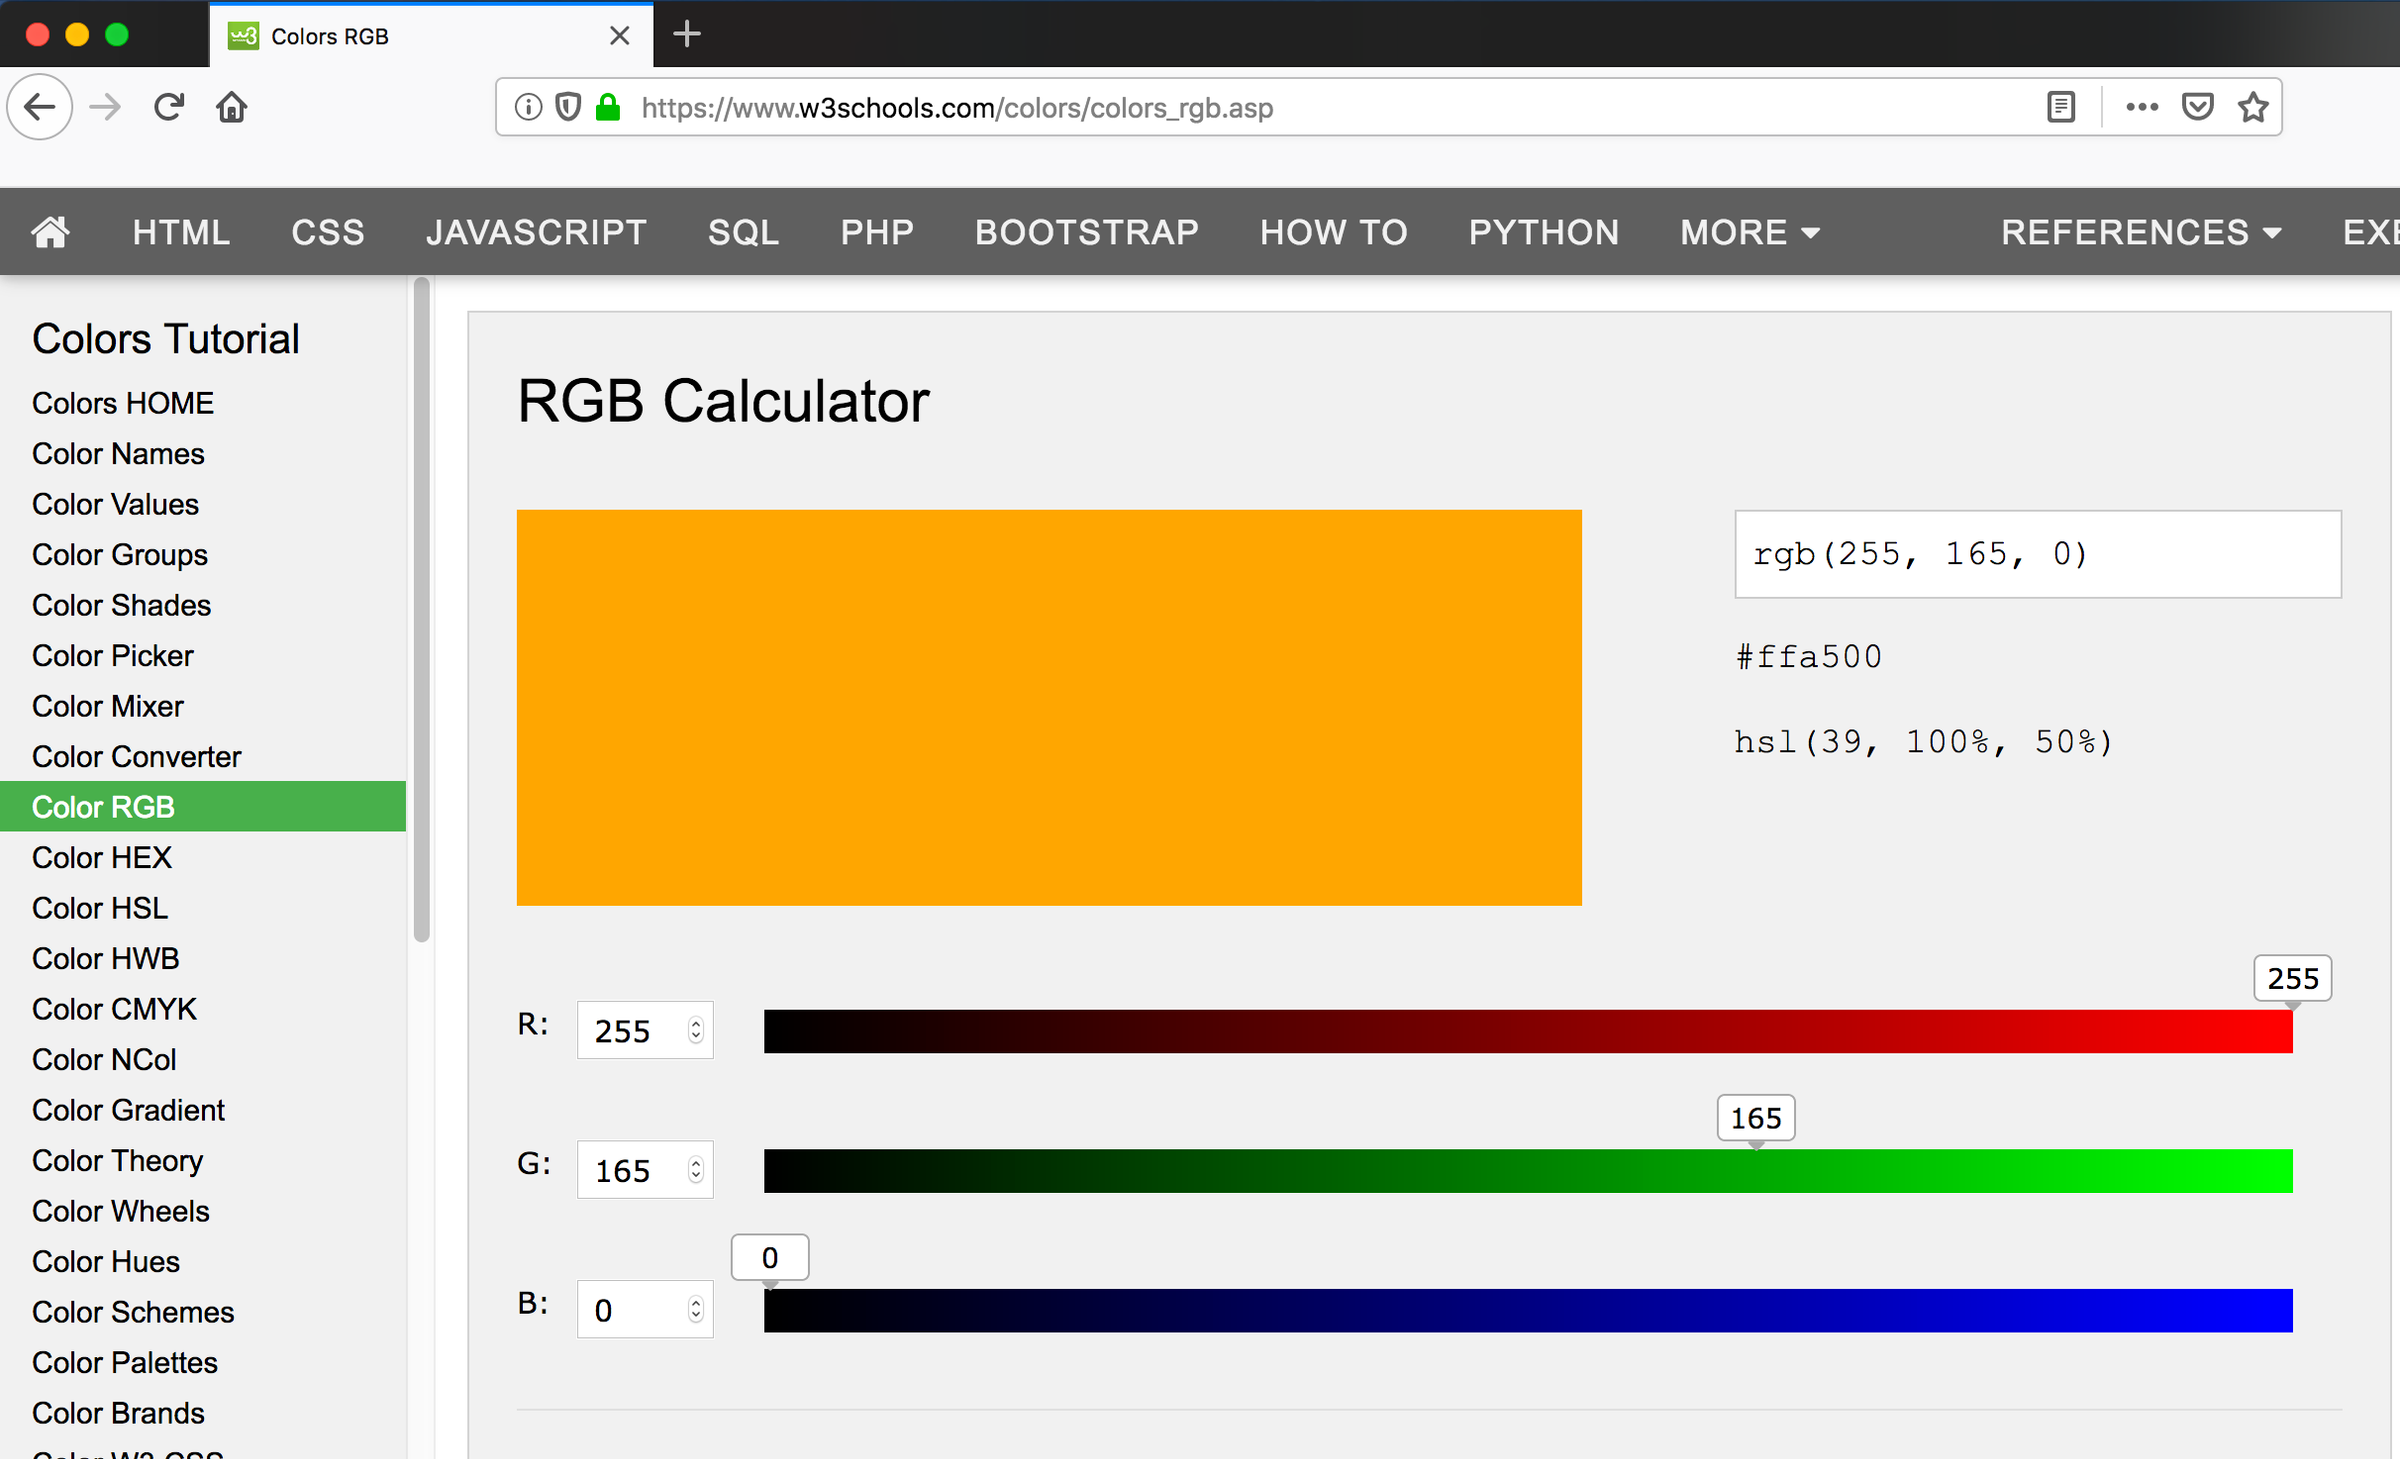
Task: Open the JAVASCRIPT menu item
Action: coord(536,232)
